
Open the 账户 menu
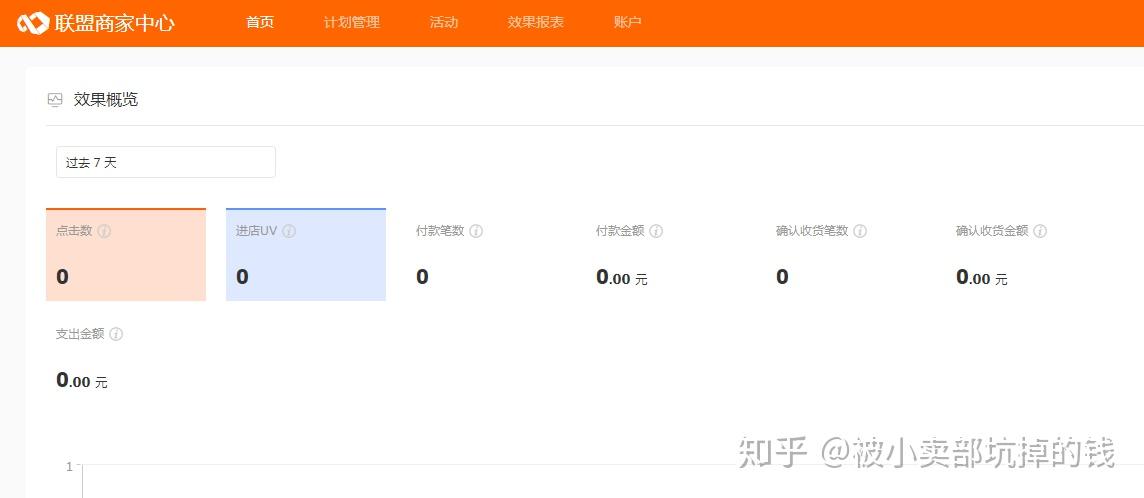pos(627,23)
